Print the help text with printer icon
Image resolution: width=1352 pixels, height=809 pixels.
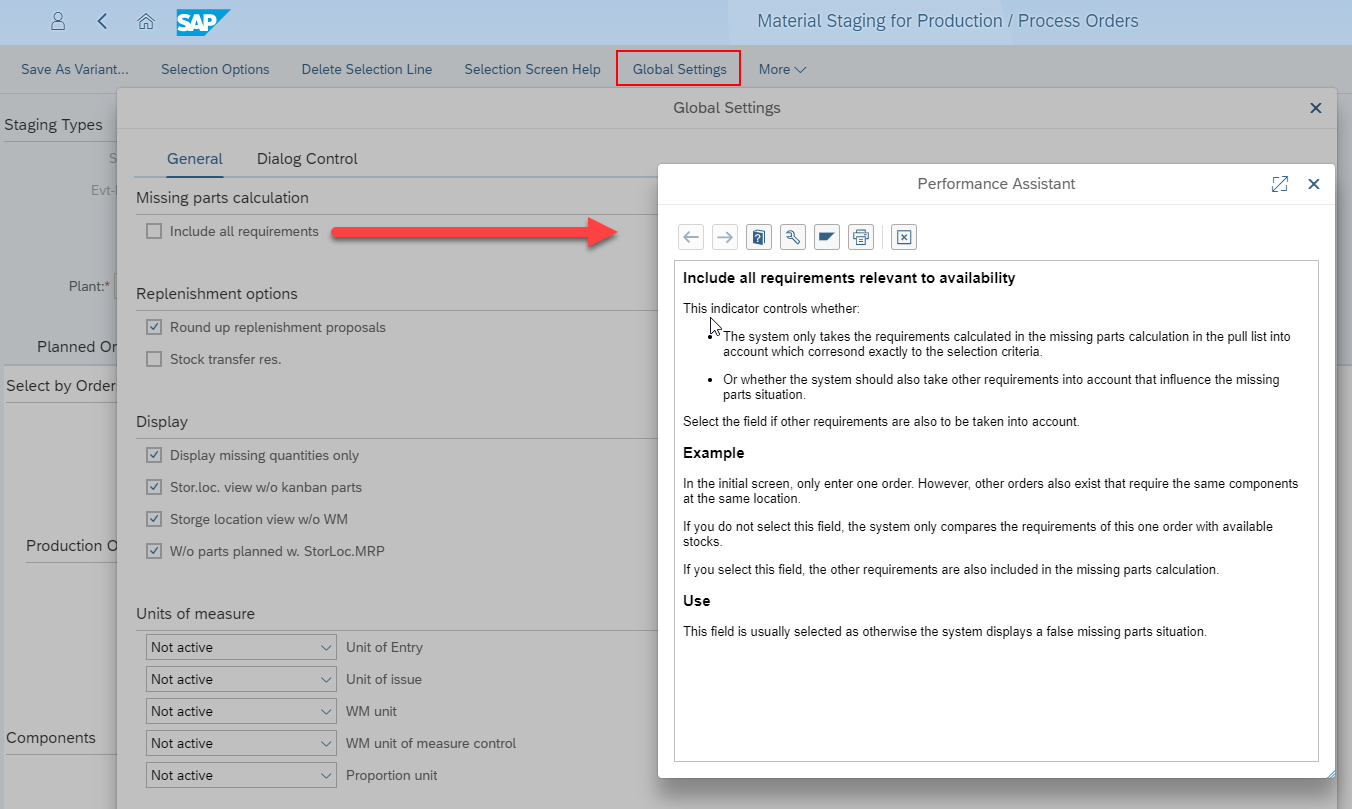(x=861, y=237)
